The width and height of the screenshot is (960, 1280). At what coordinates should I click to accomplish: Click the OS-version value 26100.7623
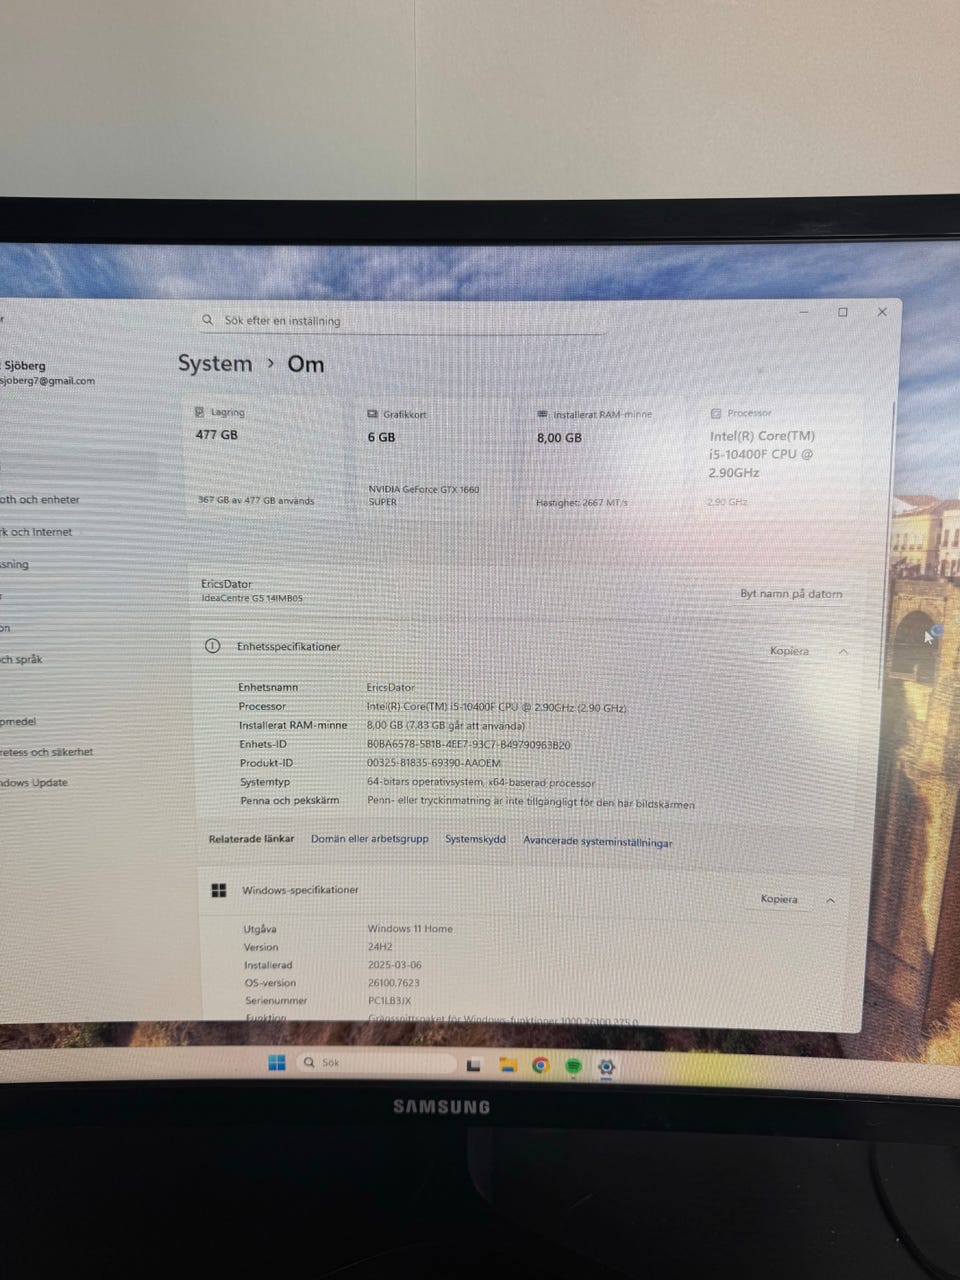coord(394,983)
